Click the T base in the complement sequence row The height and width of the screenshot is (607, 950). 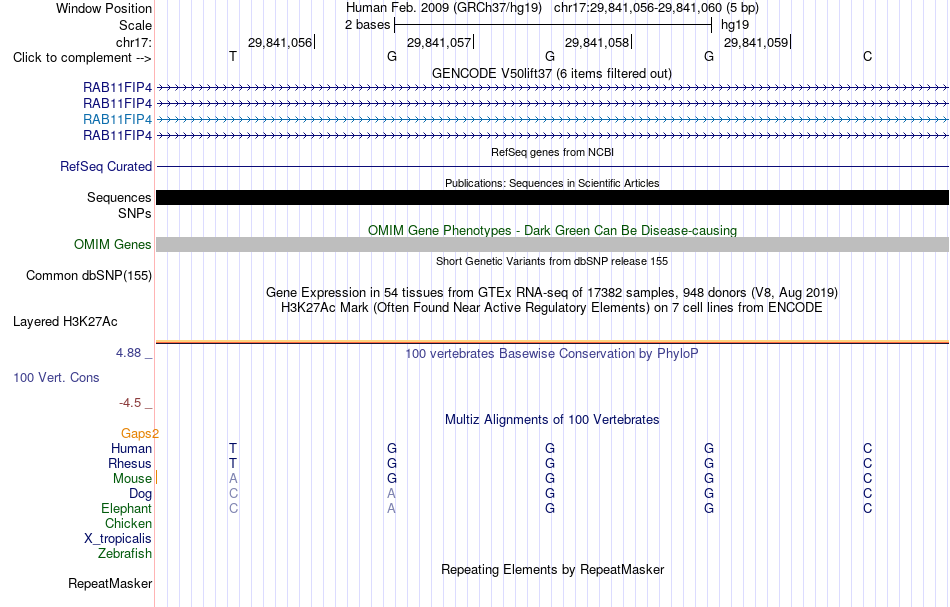click(x=233, y=56)
